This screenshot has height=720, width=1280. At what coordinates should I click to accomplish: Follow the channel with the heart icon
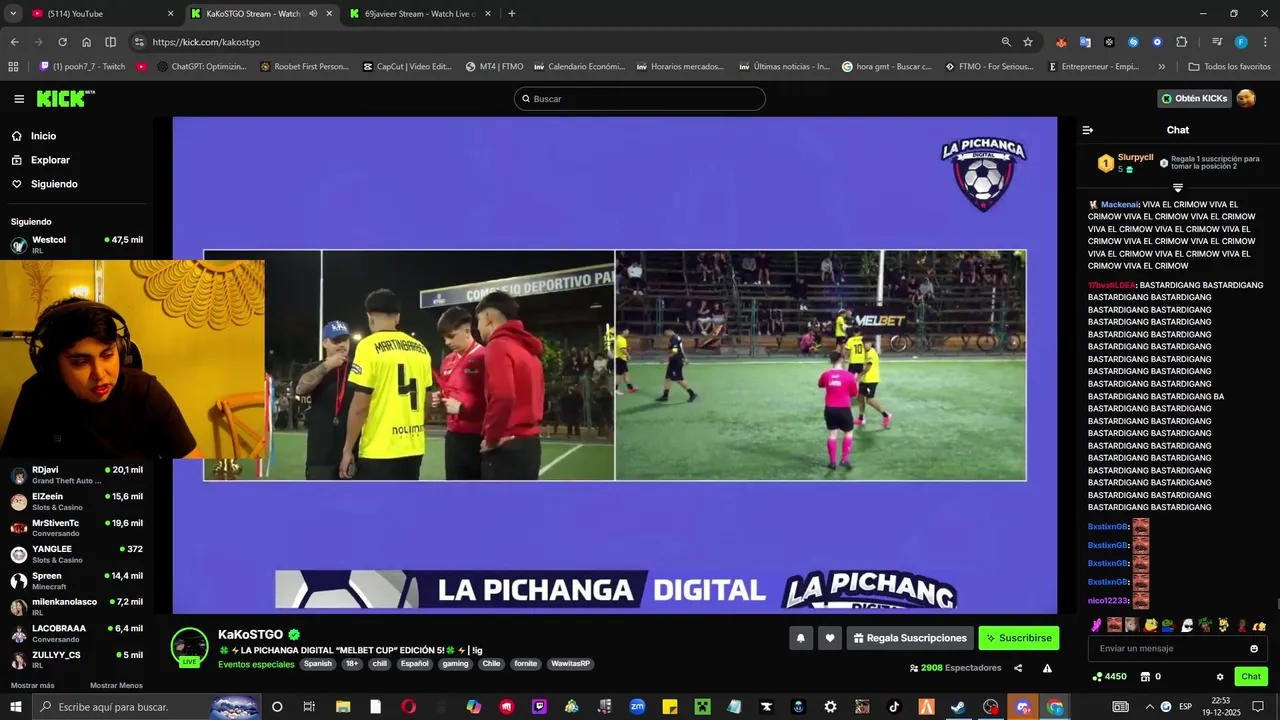pyautogui.click(x=829, y=638)
